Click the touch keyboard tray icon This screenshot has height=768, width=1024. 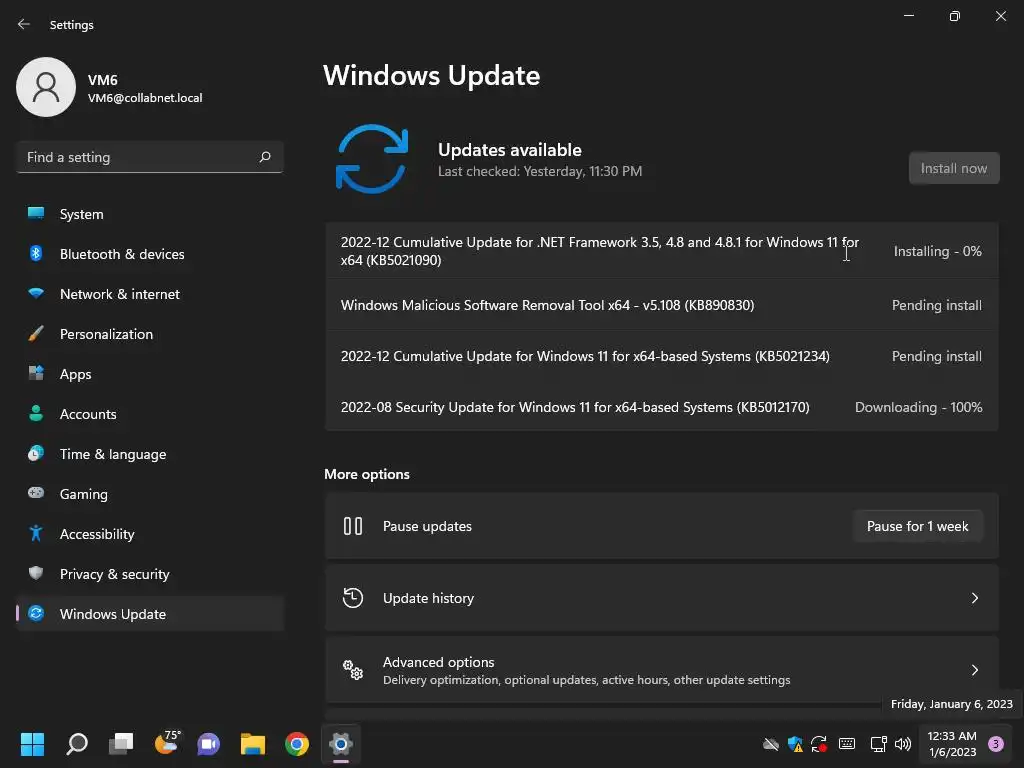[847, 743]
